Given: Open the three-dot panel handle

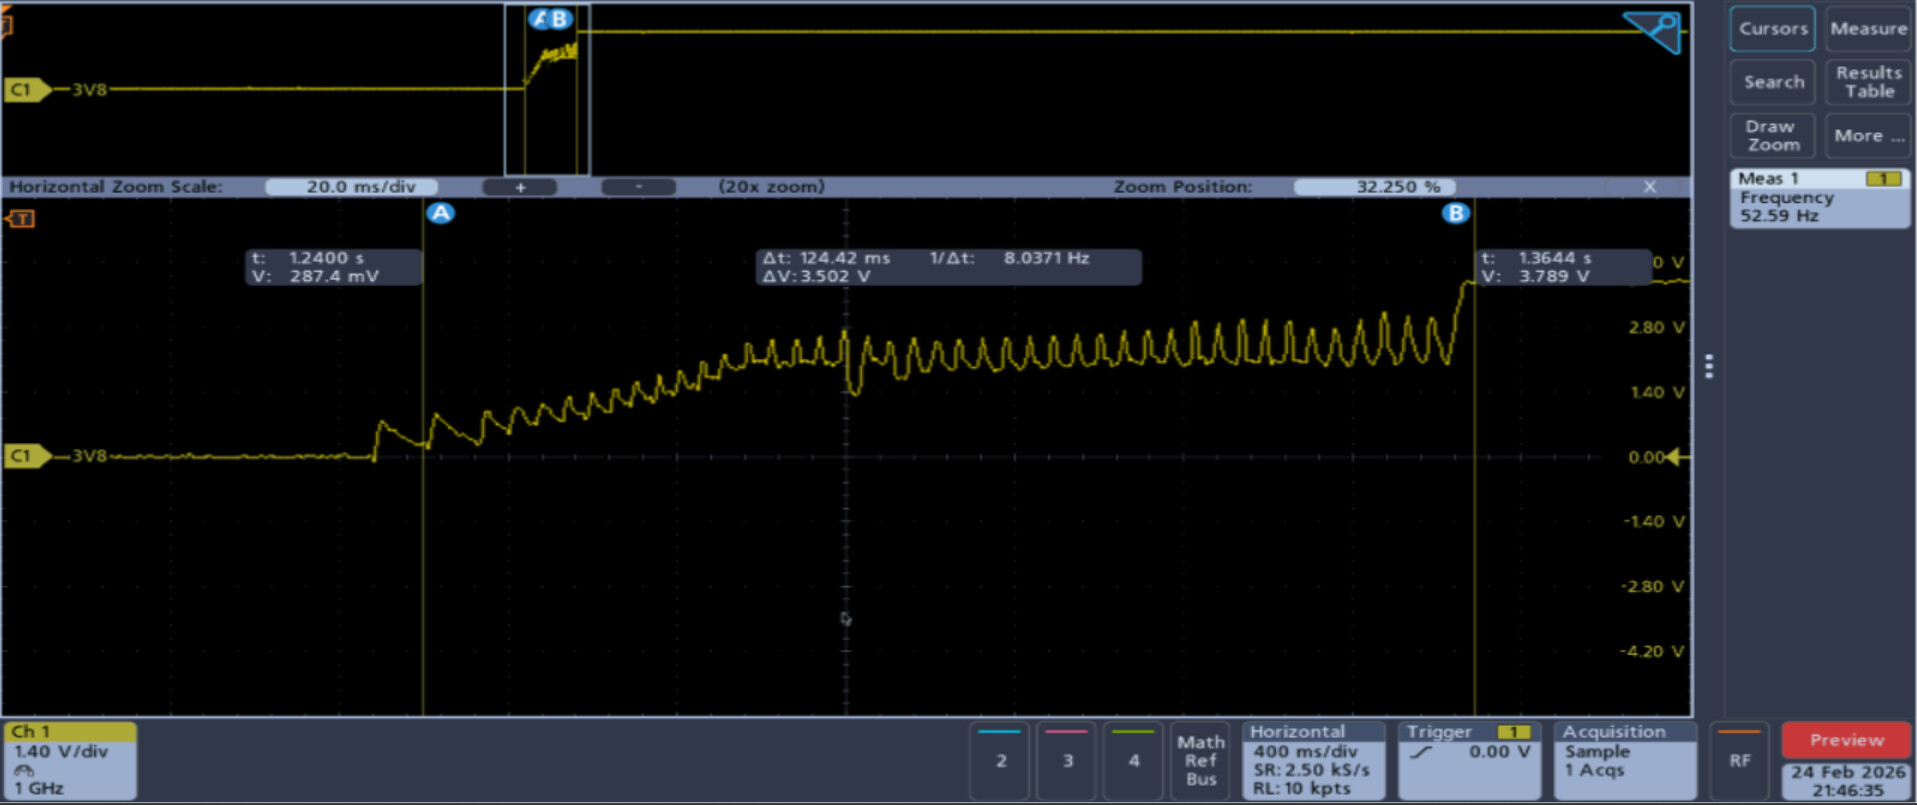Looking at the screenshot, I should pos(1709,367).
